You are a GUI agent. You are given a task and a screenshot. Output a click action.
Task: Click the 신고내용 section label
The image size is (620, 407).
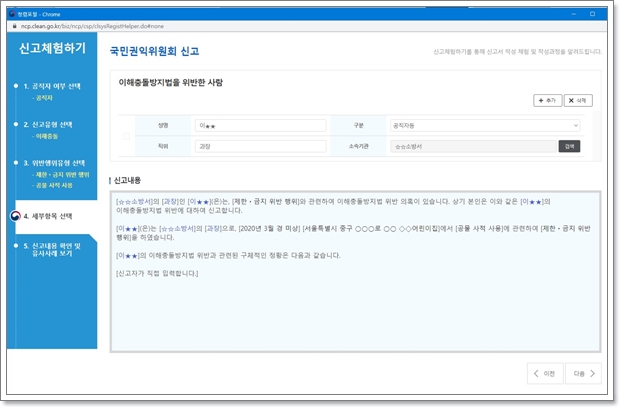[127, 180]
